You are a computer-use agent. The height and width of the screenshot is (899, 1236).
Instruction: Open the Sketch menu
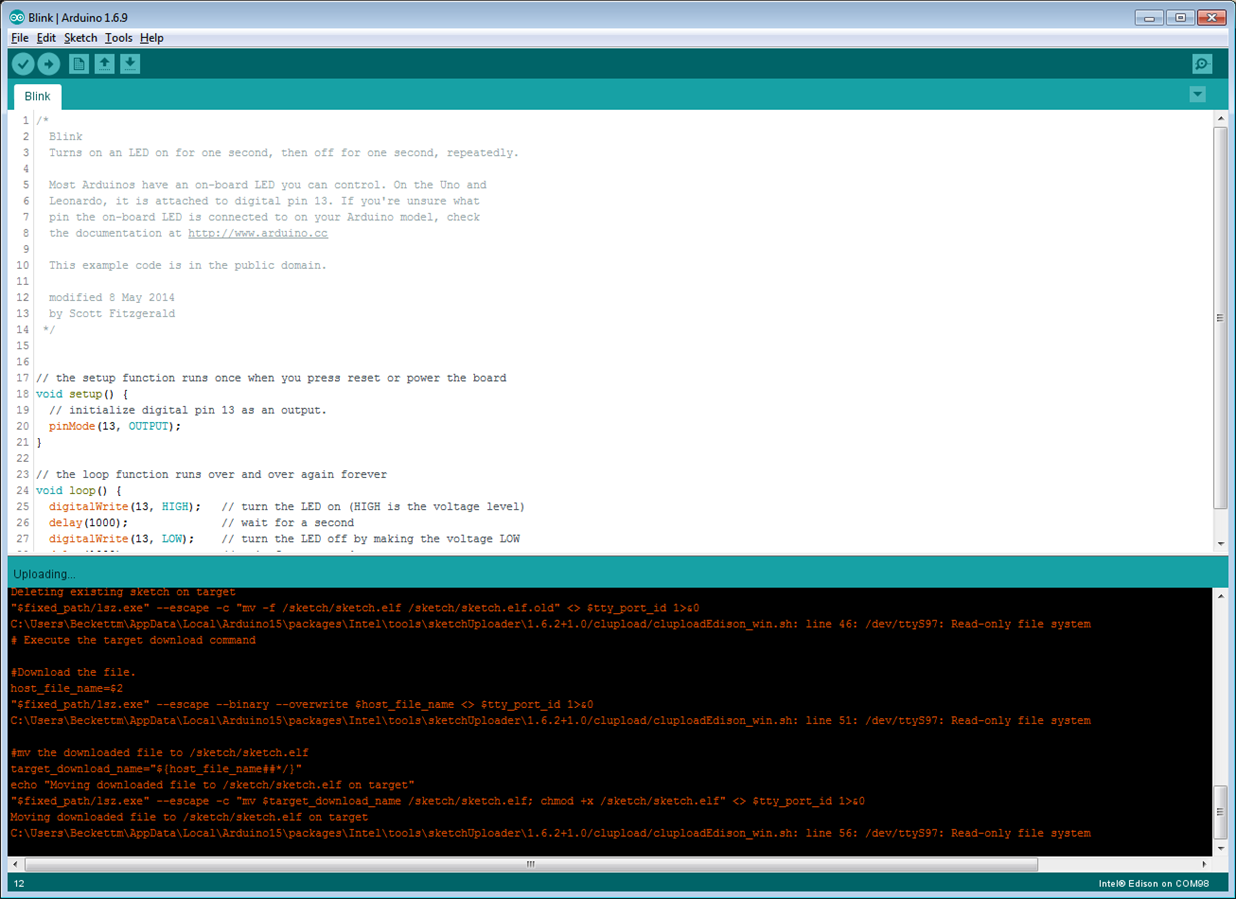click(x=81, y=38)
